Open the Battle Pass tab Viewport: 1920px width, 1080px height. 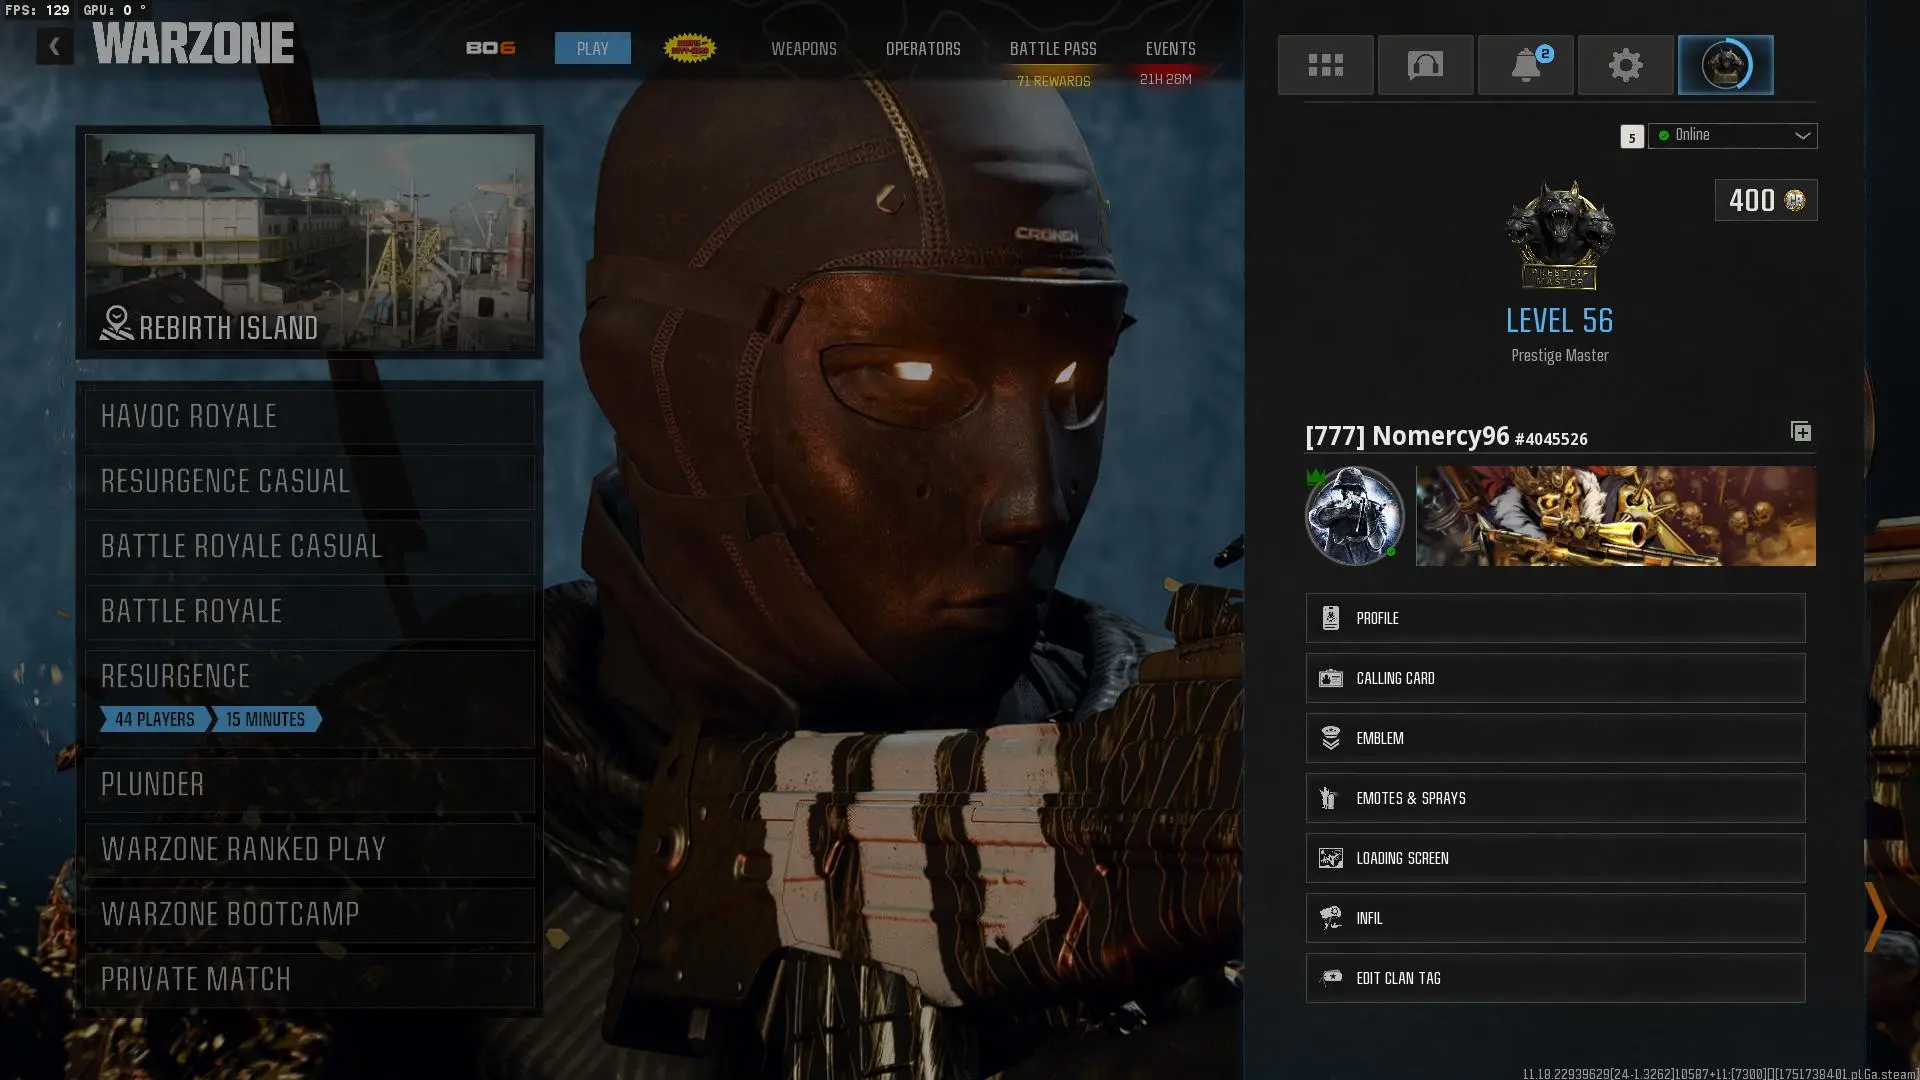[x=1052, y=48]
